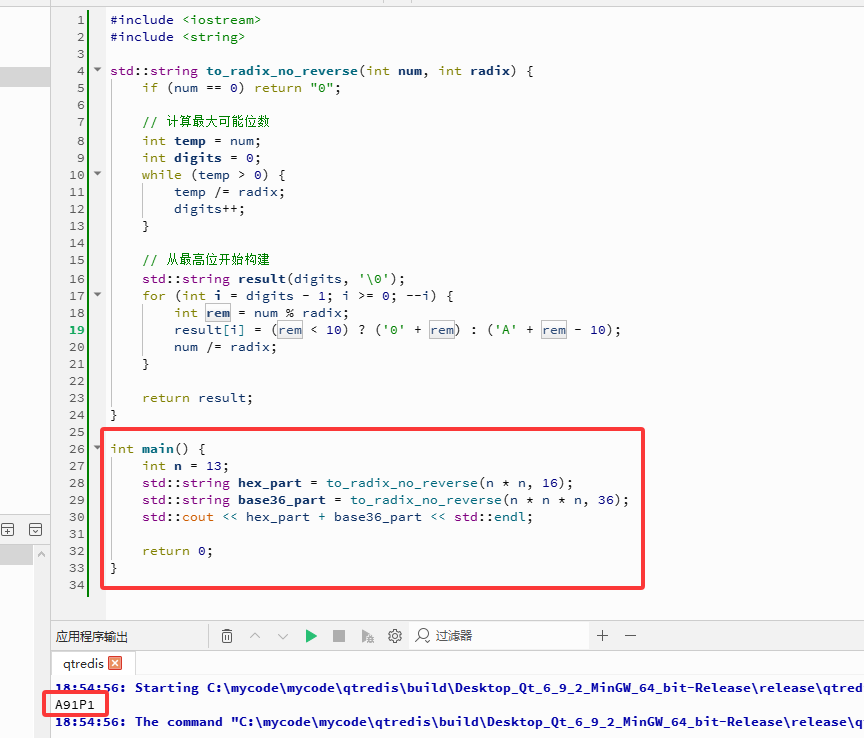Click the "#include <iostream>" line
The image size is (864, 738).
coord(185,20)
